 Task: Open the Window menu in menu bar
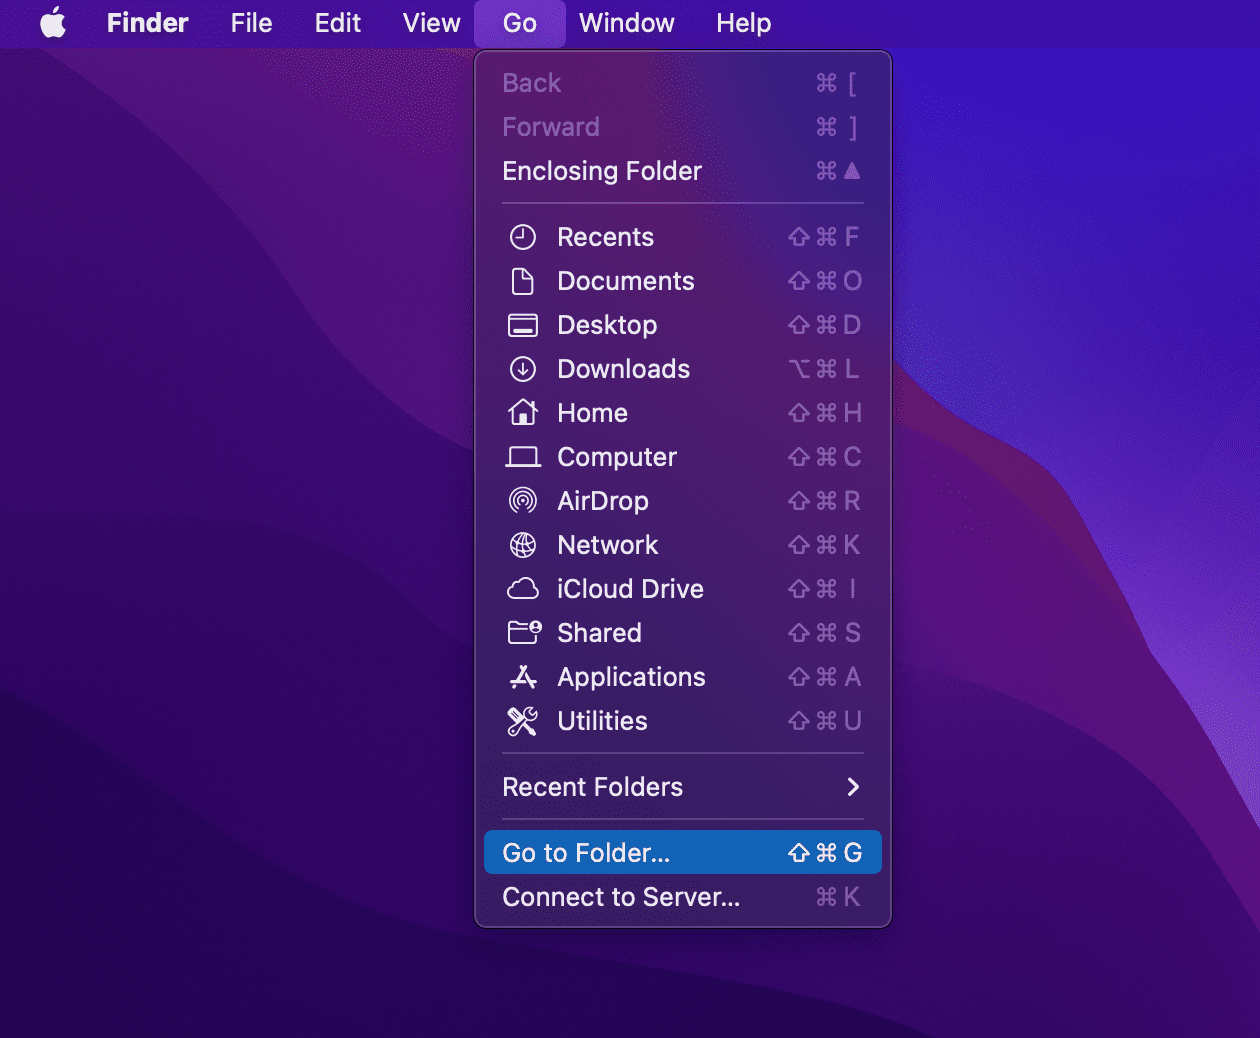coord(626,23)
